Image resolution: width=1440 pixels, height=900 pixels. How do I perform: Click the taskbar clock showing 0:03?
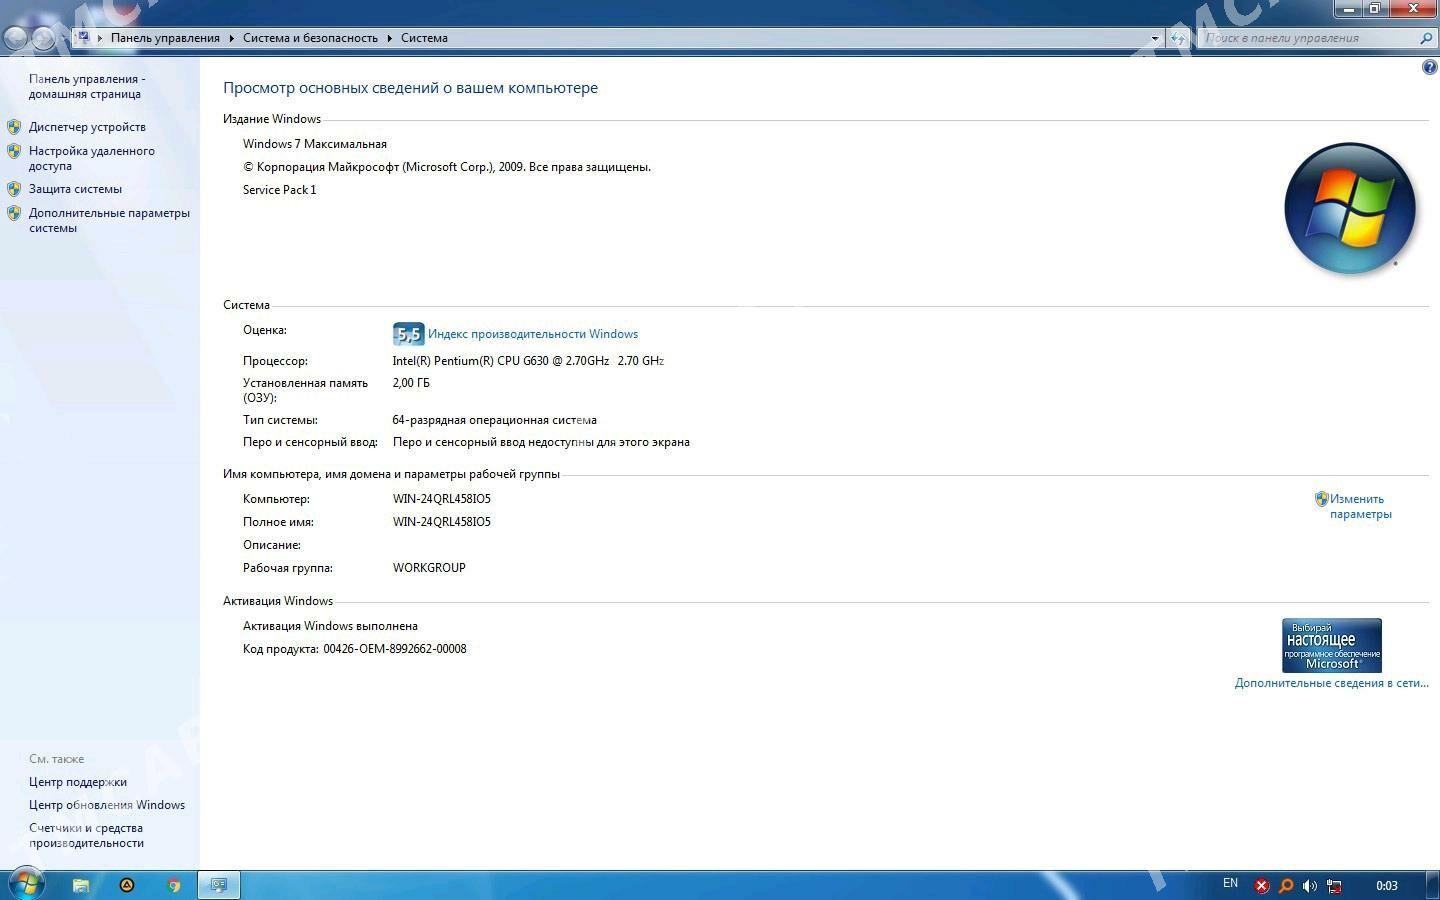click(1386, 886)
